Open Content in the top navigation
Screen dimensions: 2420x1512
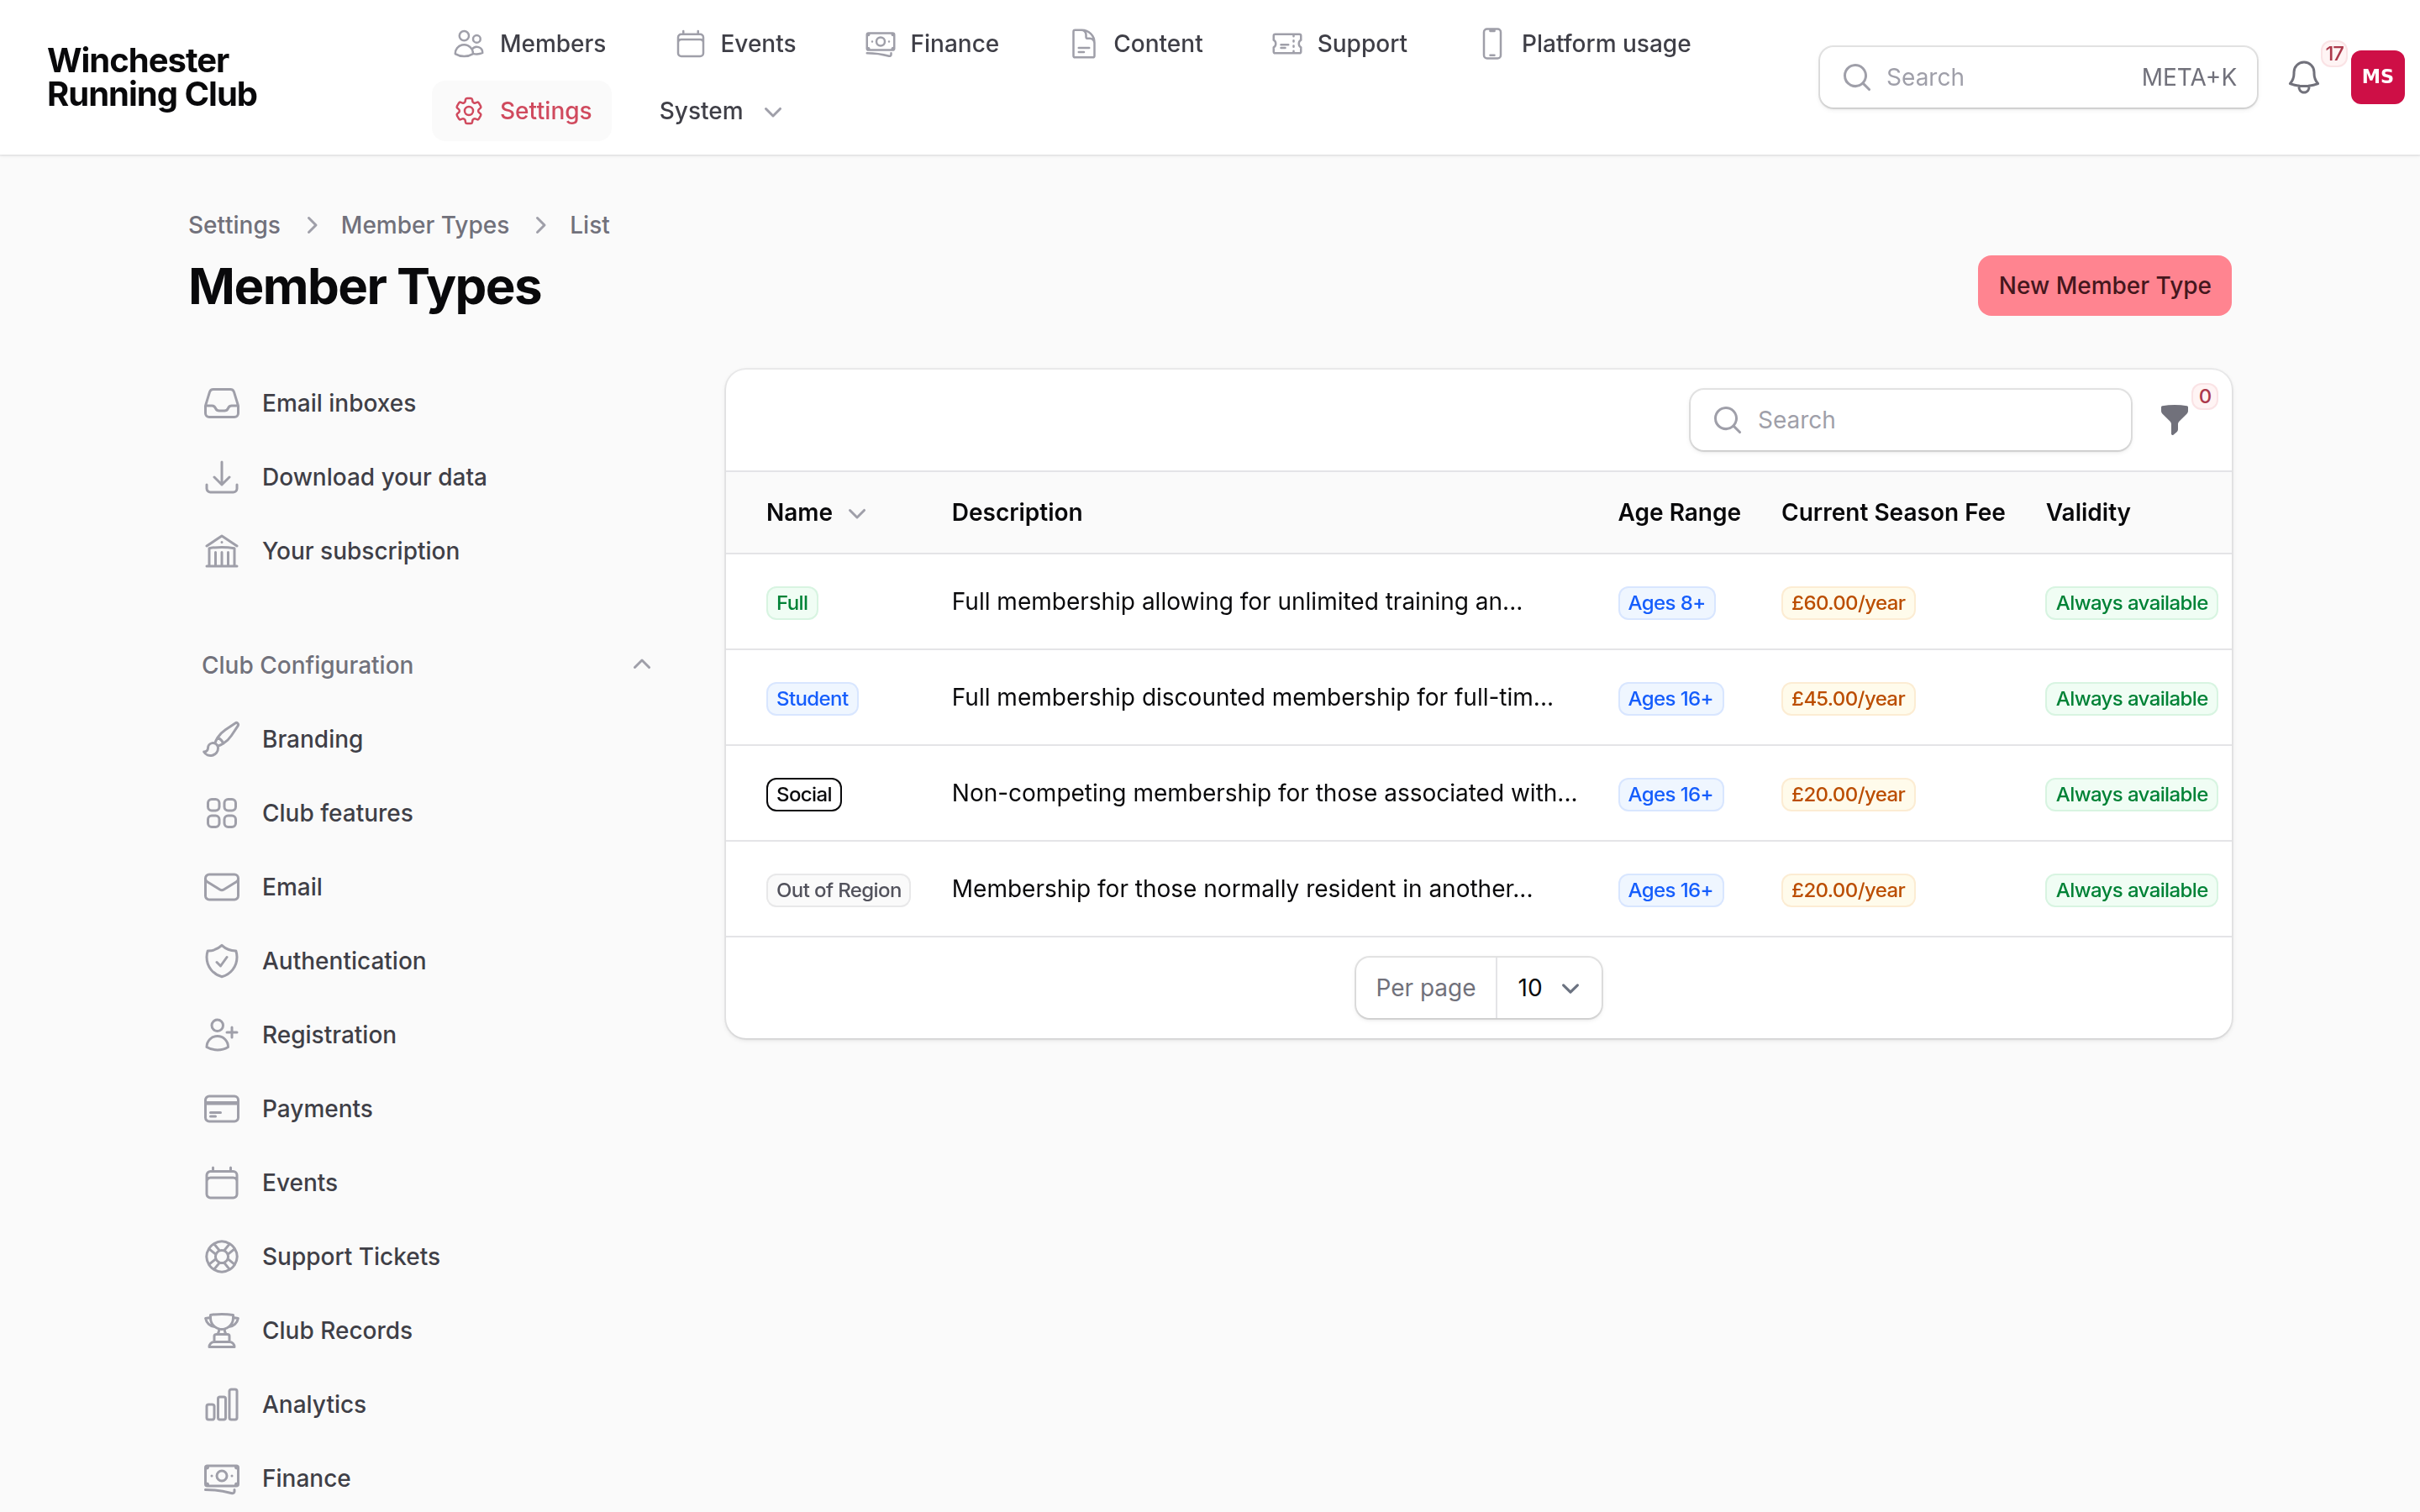[x=1136, y=44]
